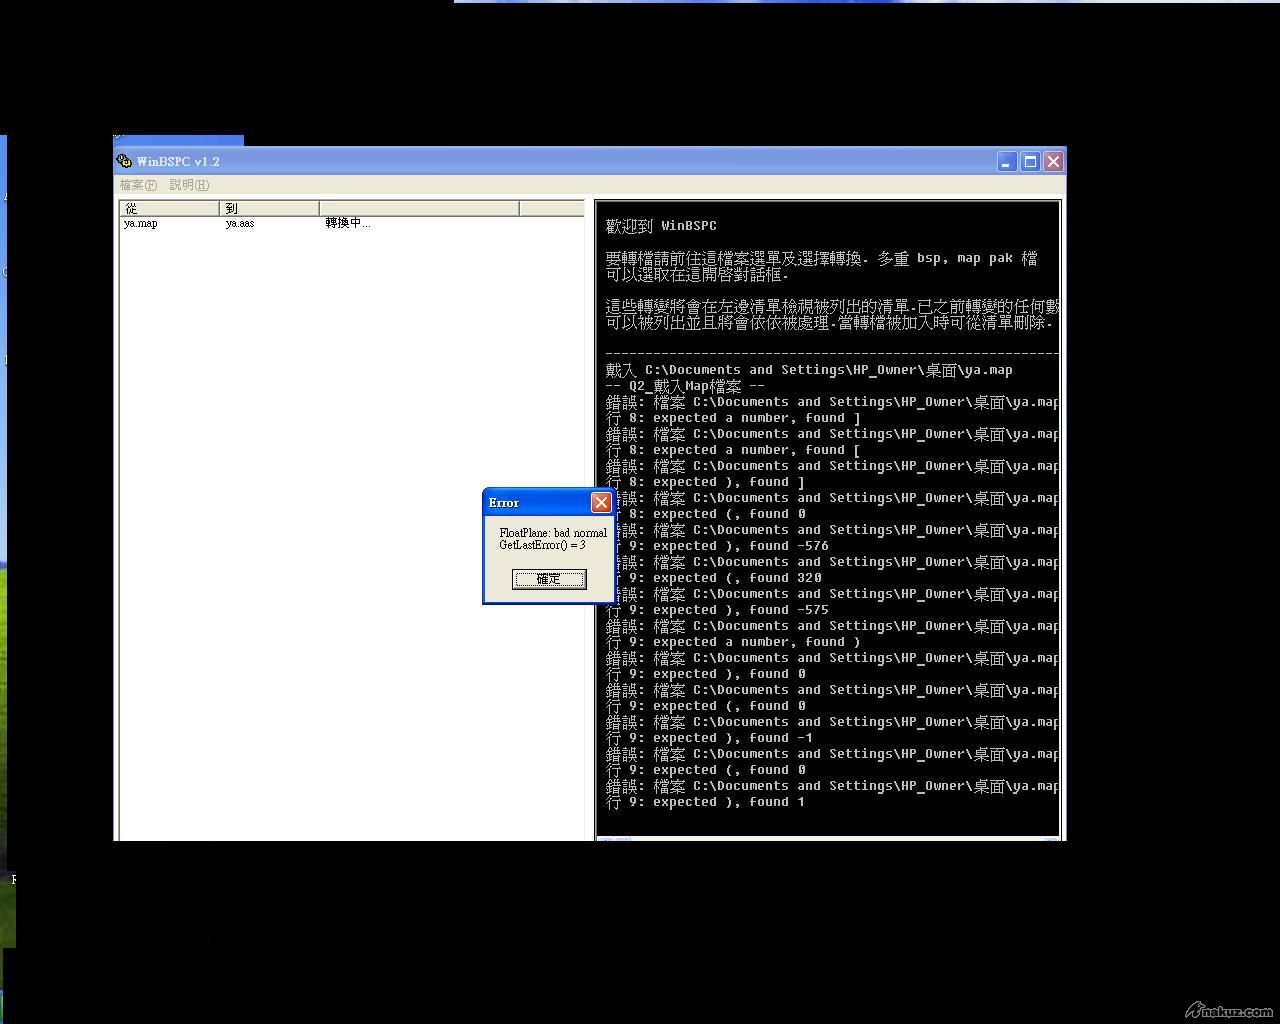Image resolution: width=1280 pixels, height=1024 pixels.
Task: Click the WinBSPC title bar icon
Action: click(x=124, y=161)
